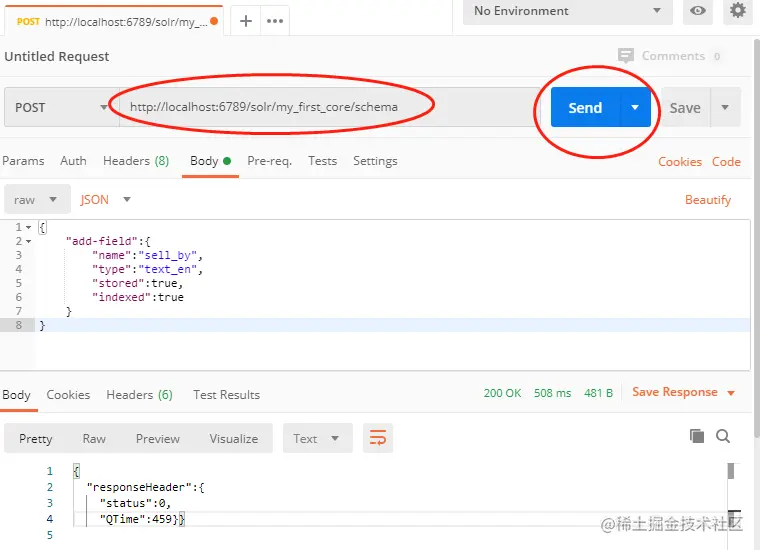The image size is (760, 550).
Task: Click the 481 B response size
Action: click(x=598, y=393)
